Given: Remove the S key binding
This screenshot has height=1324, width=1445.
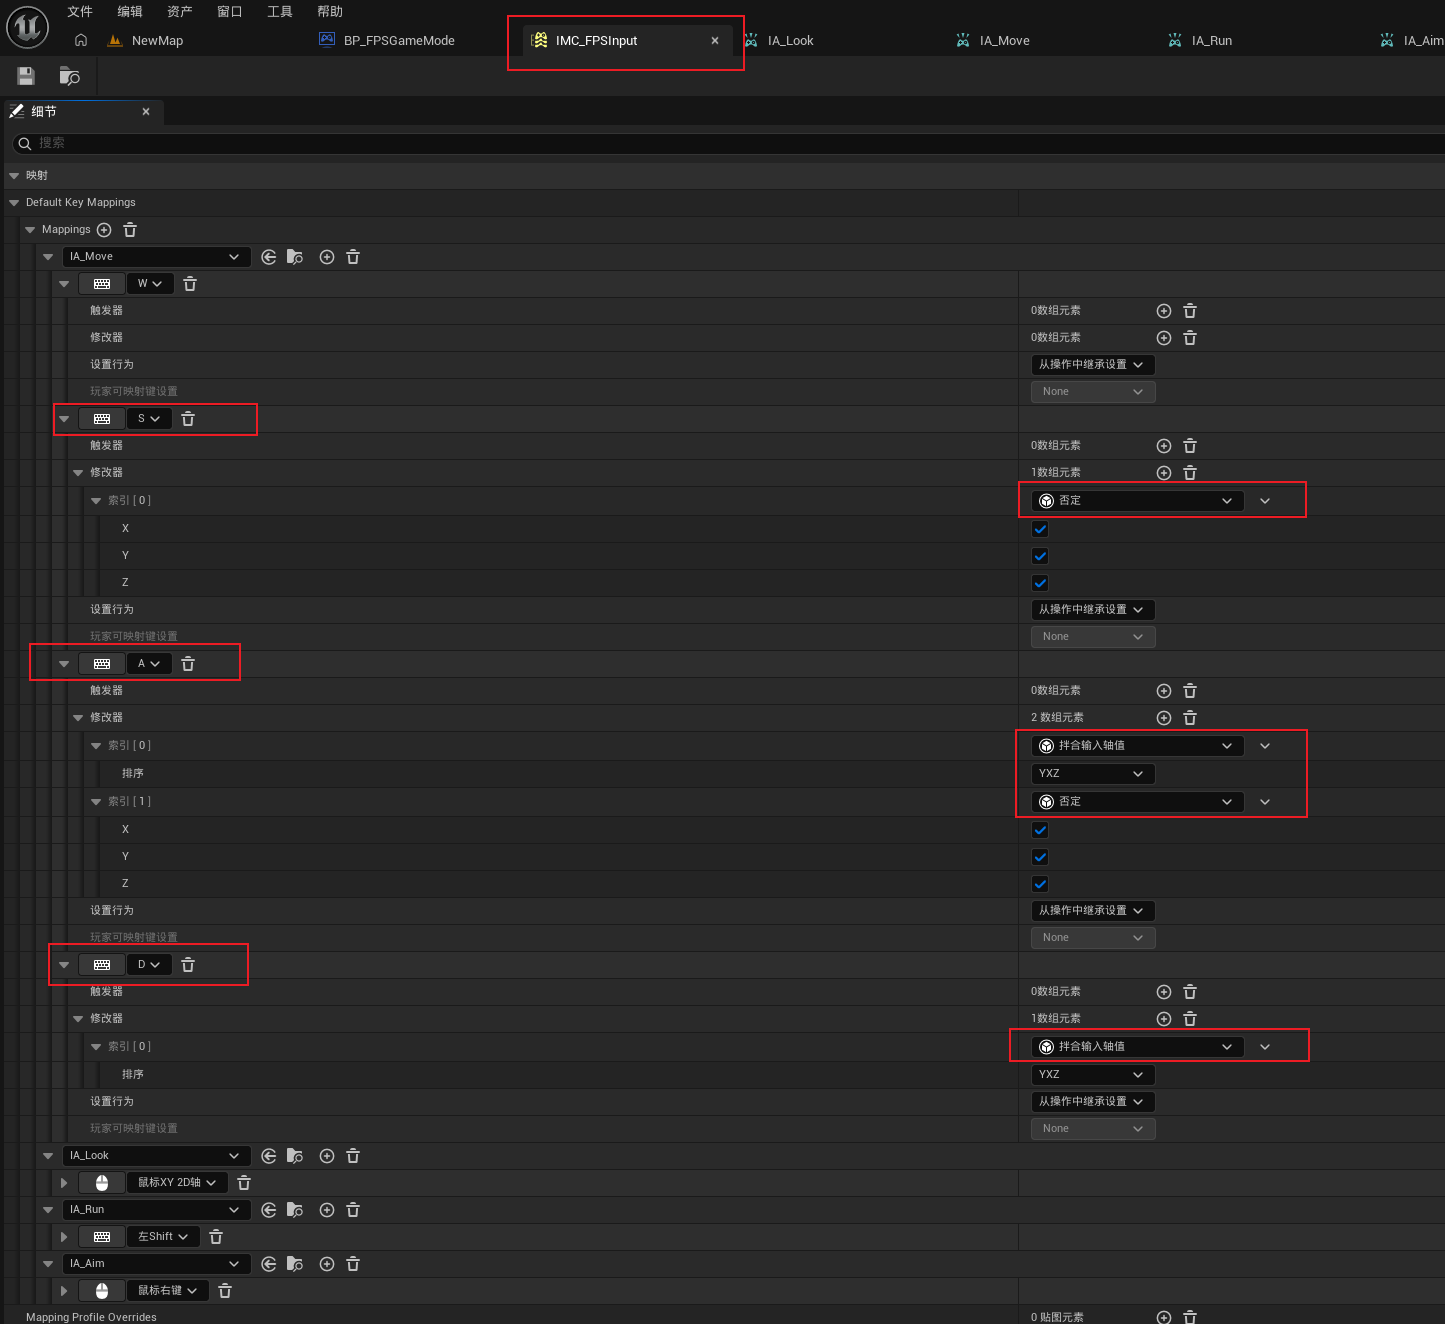Looking at the screenshot, I should pos(188,419).
